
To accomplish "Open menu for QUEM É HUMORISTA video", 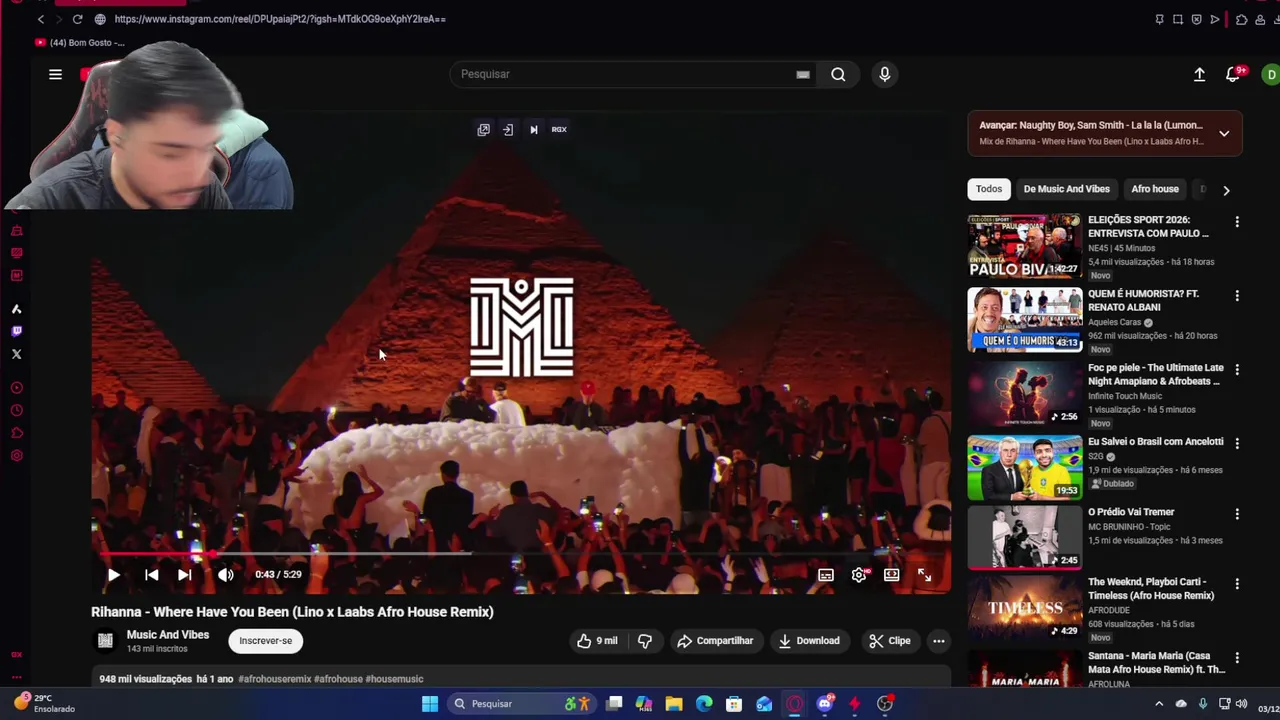I will 1237,296.
